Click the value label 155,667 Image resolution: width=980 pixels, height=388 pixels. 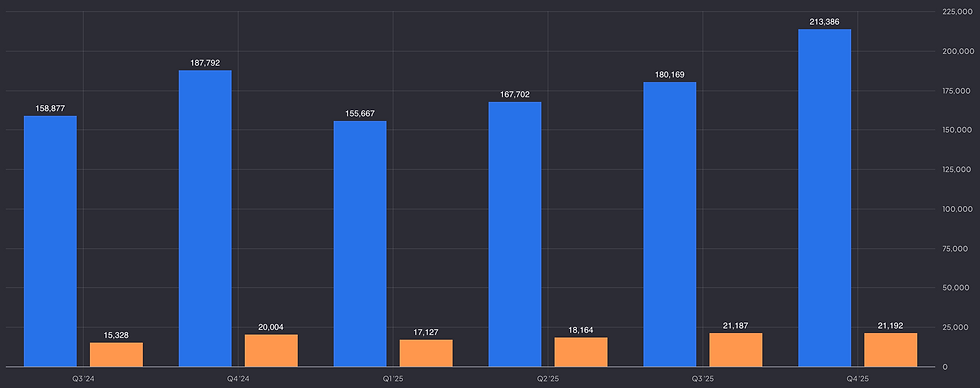360,114
